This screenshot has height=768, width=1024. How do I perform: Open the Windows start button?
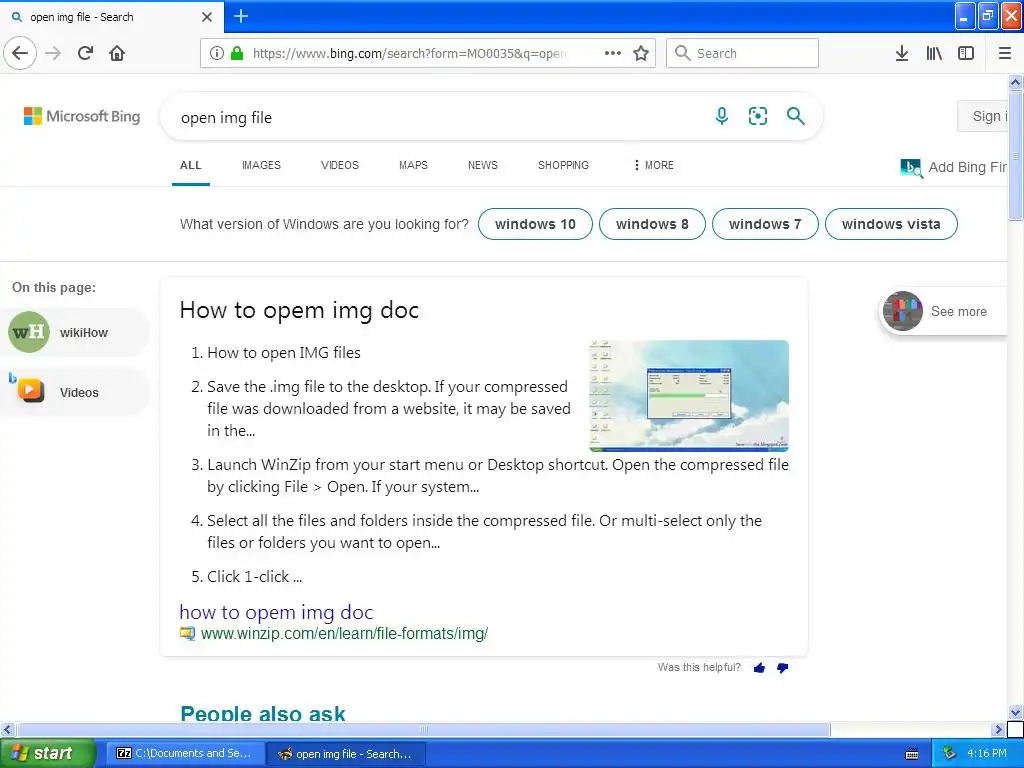click(47, 753)
